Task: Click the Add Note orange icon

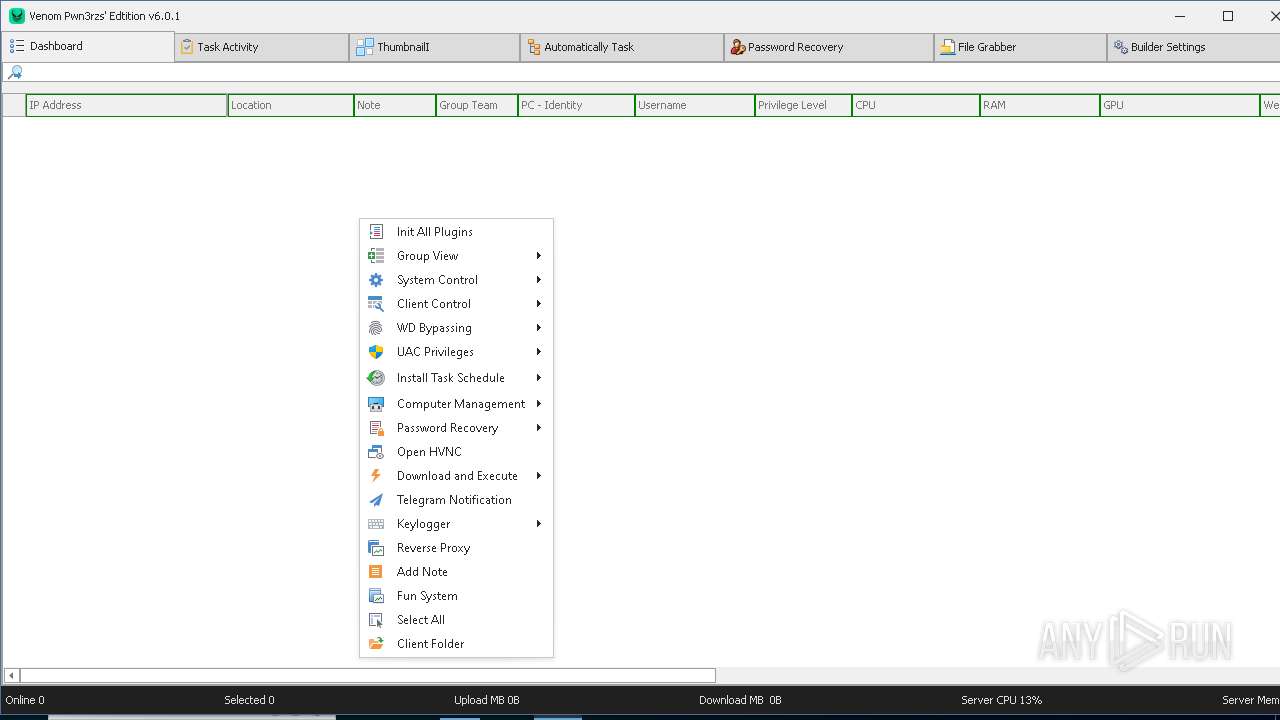Action: 376,572
